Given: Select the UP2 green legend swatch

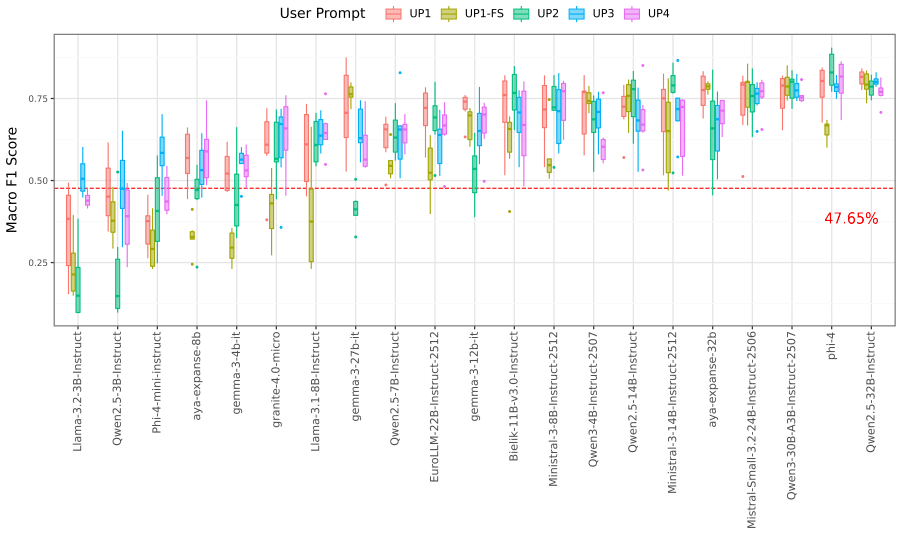Looking at the screenshot, I should (521, 14).
